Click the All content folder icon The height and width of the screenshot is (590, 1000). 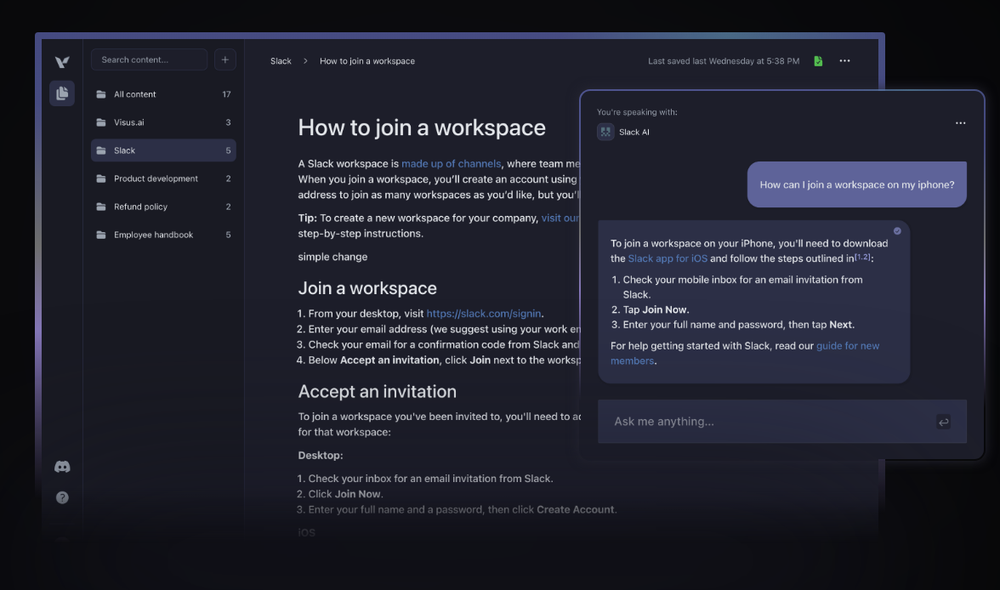101,94
